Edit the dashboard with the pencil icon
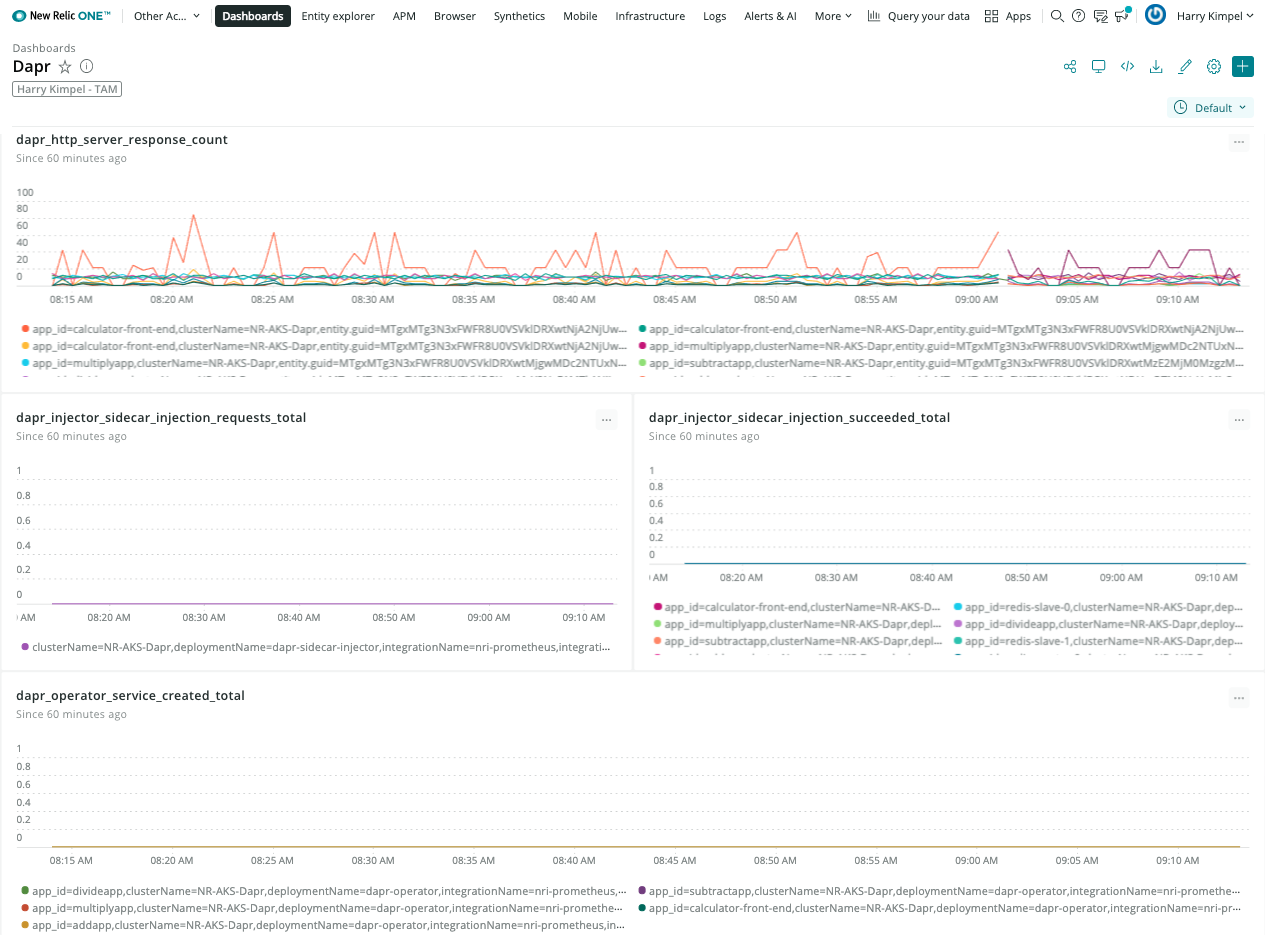The width and height of the screenshot is (1265, 935). click(x=1185, y=67)
